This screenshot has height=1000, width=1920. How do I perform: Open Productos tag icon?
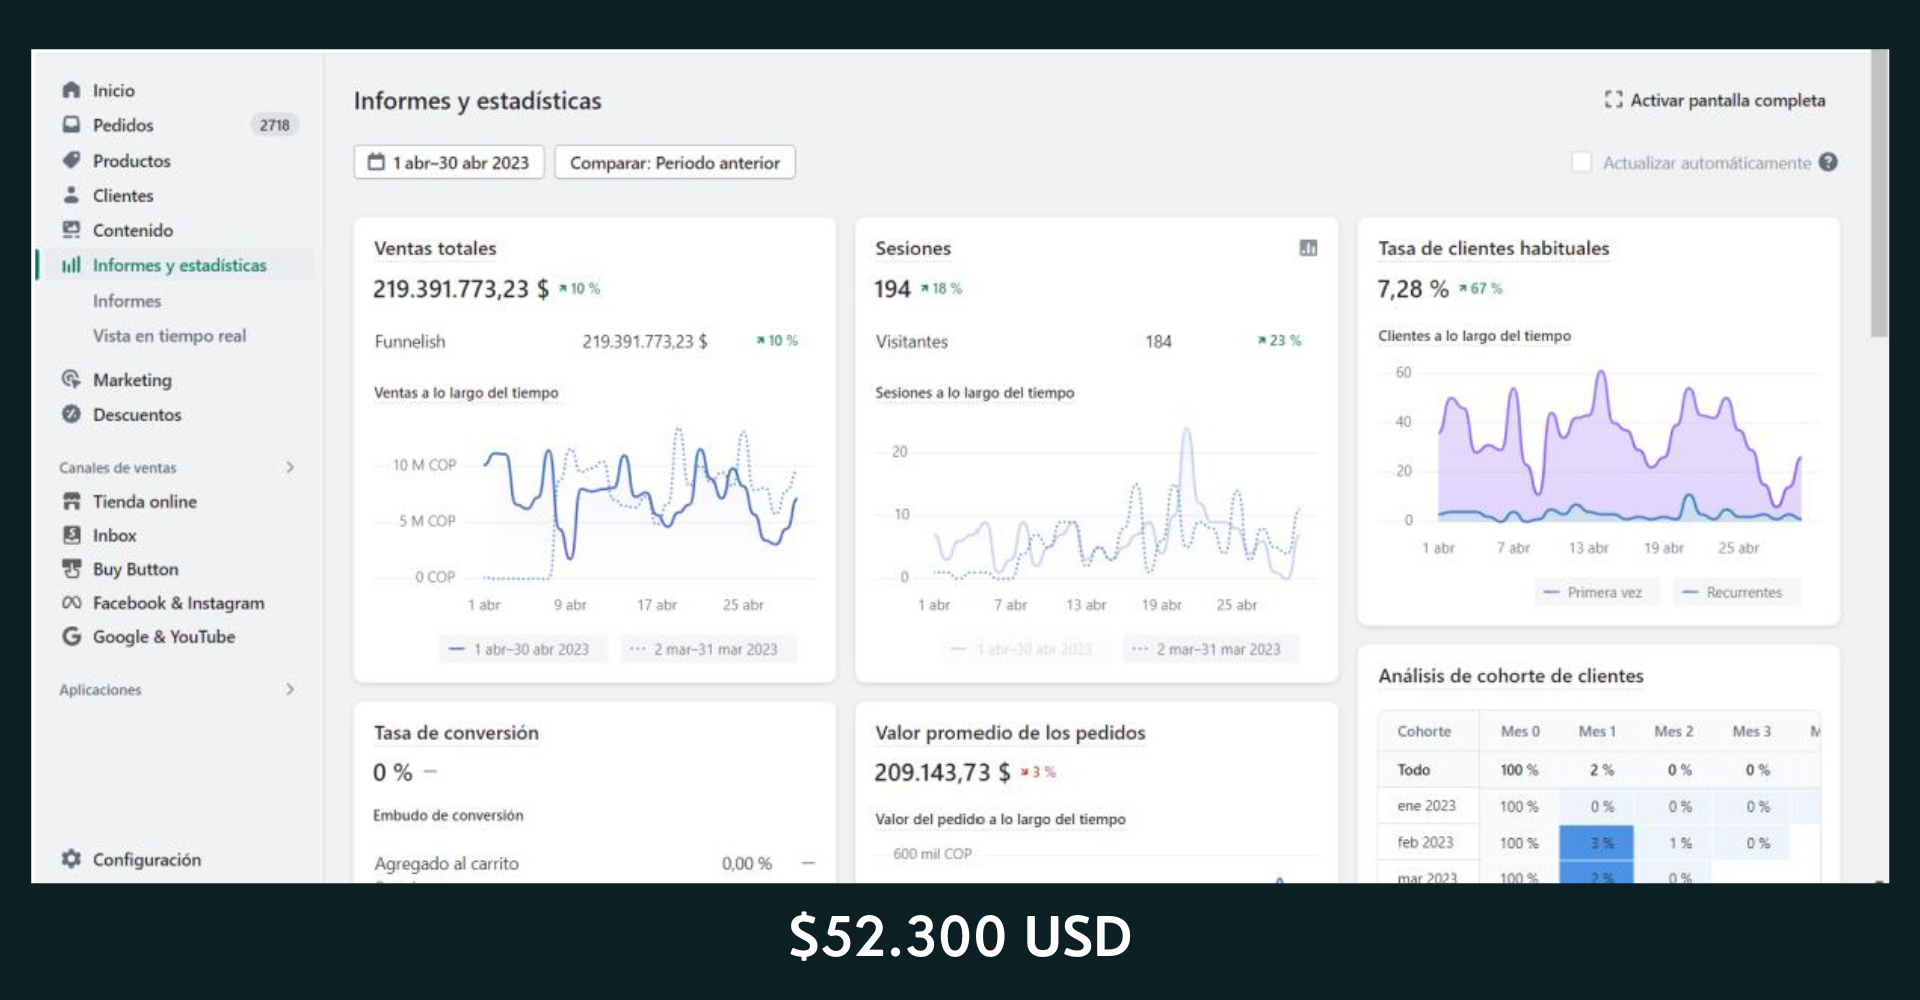click(x=71, y=160)
